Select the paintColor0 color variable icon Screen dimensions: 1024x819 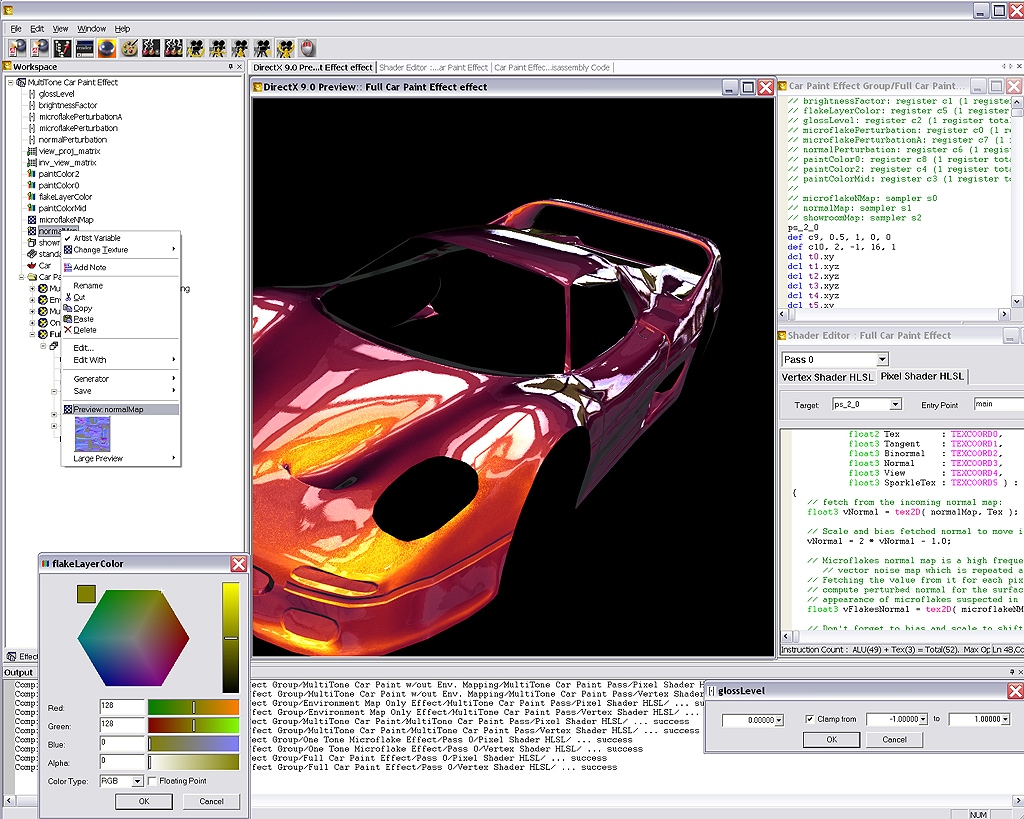coord(30,185)
